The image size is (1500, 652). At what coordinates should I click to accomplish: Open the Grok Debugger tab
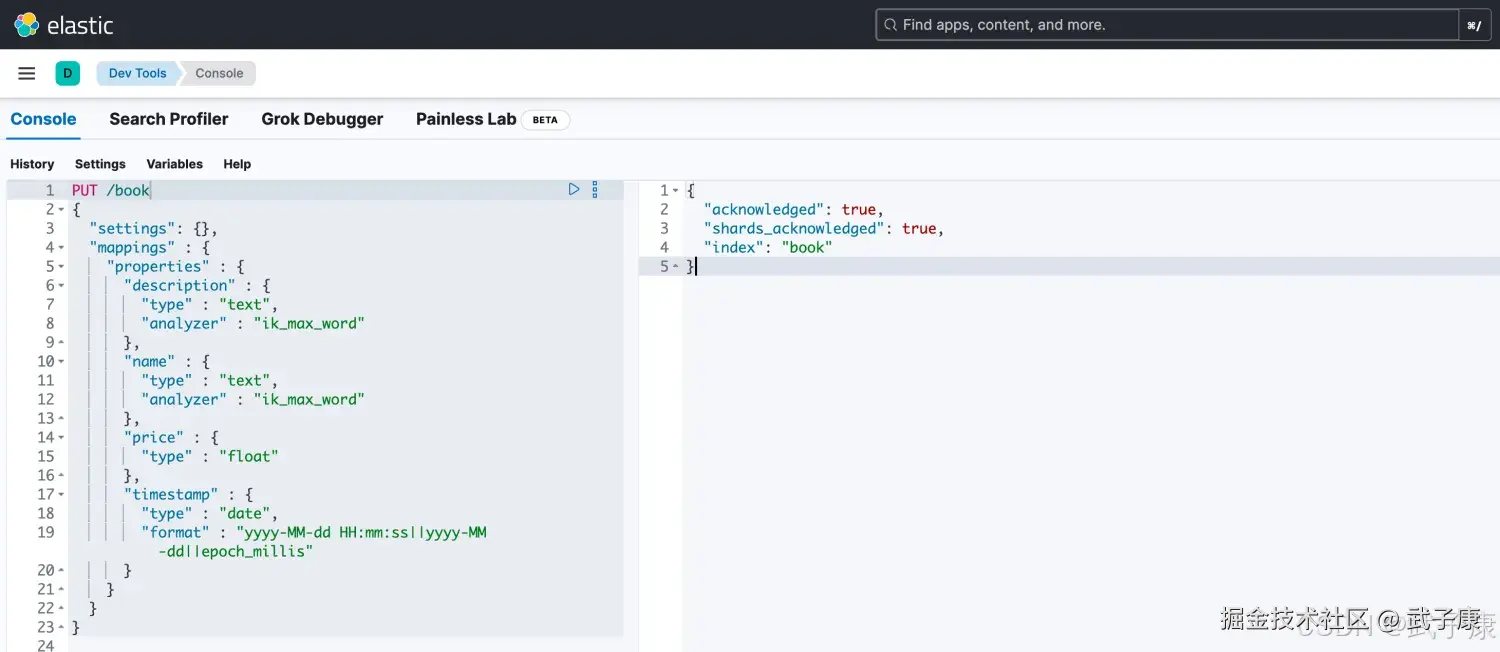tap(322, 119)
